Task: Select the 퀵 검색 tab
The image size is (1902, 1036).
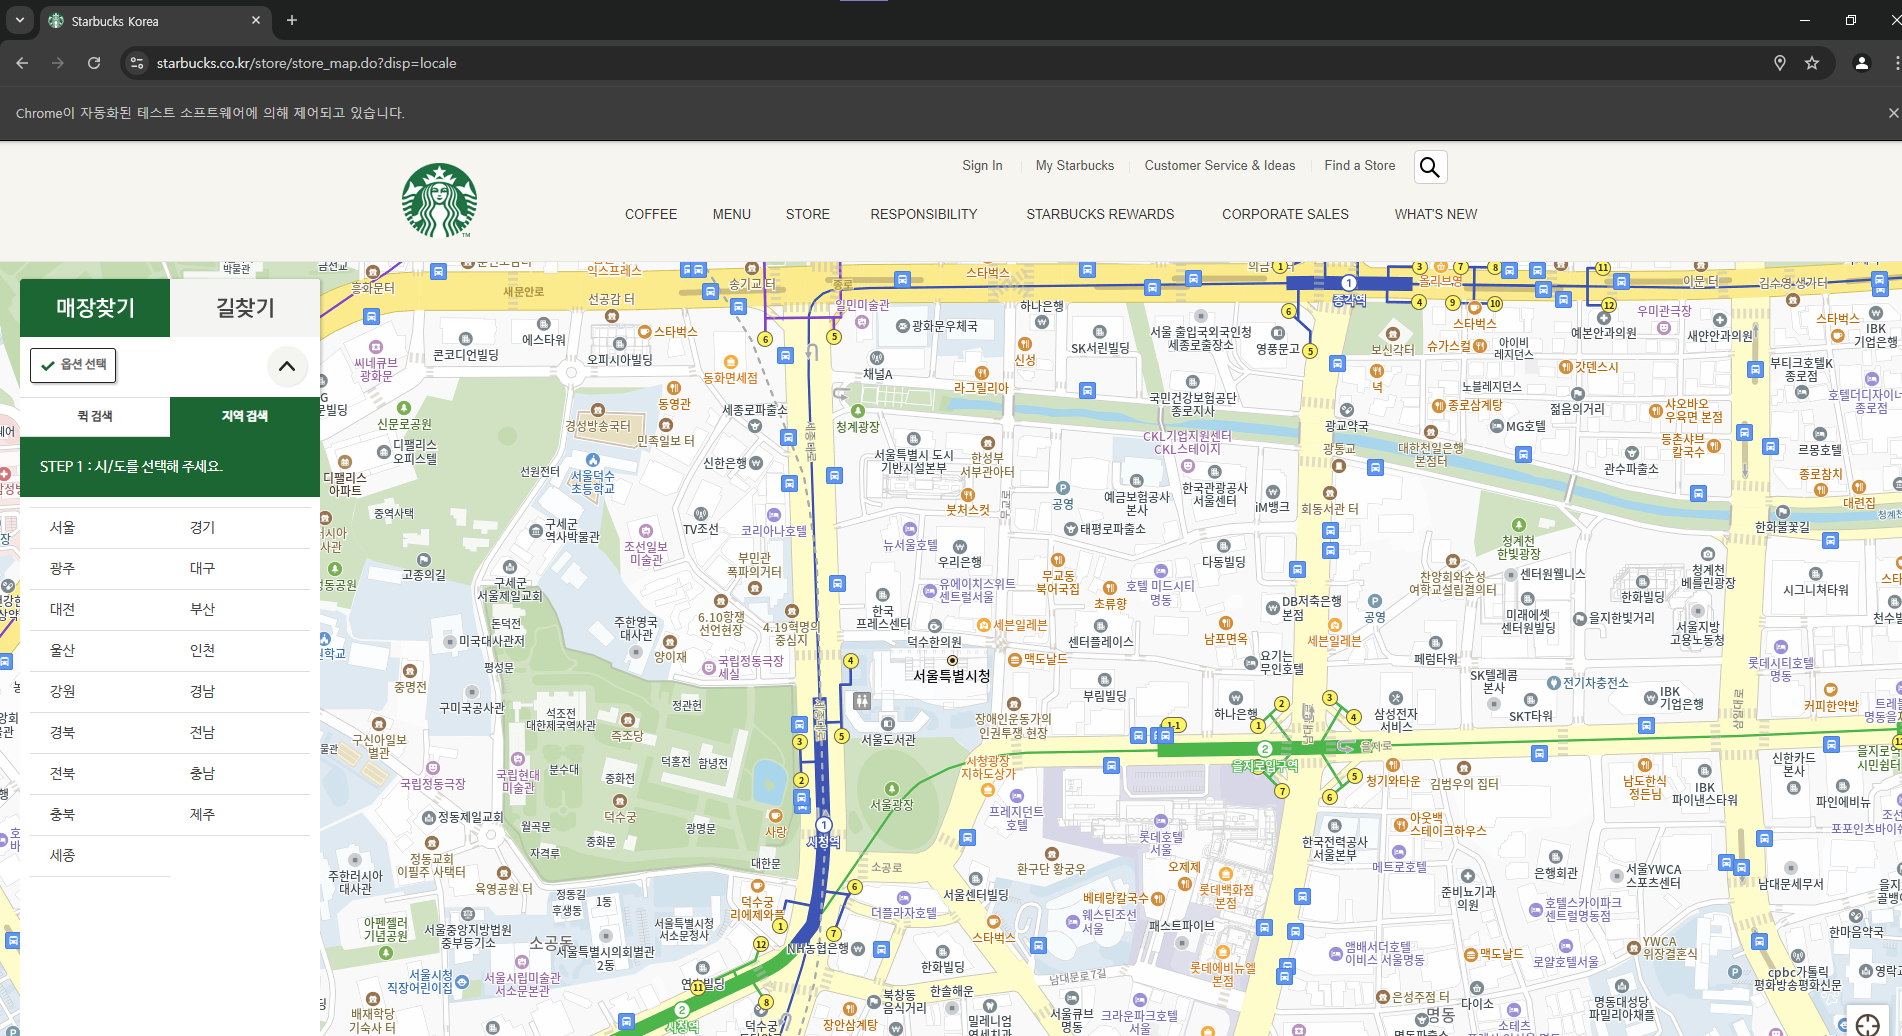Action: tap(95, 417)
